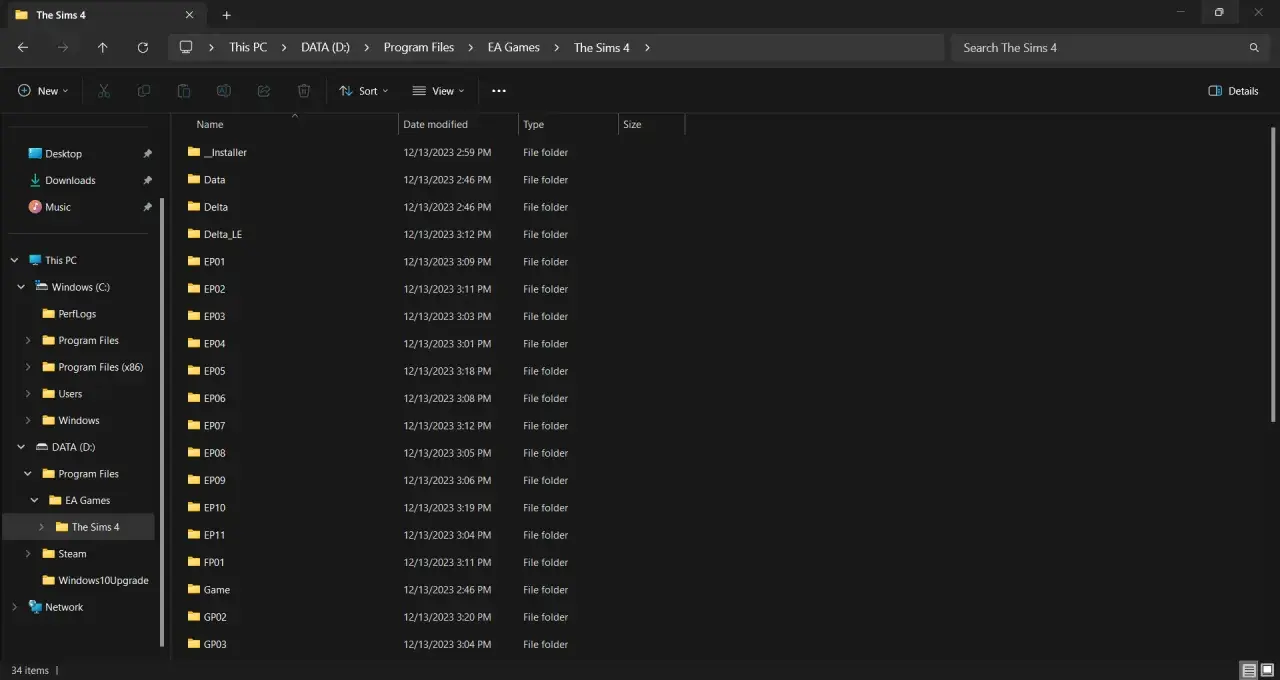
Task: Collapse EA Games tree node
Action: pyautogui.click(x=35, y=500)
